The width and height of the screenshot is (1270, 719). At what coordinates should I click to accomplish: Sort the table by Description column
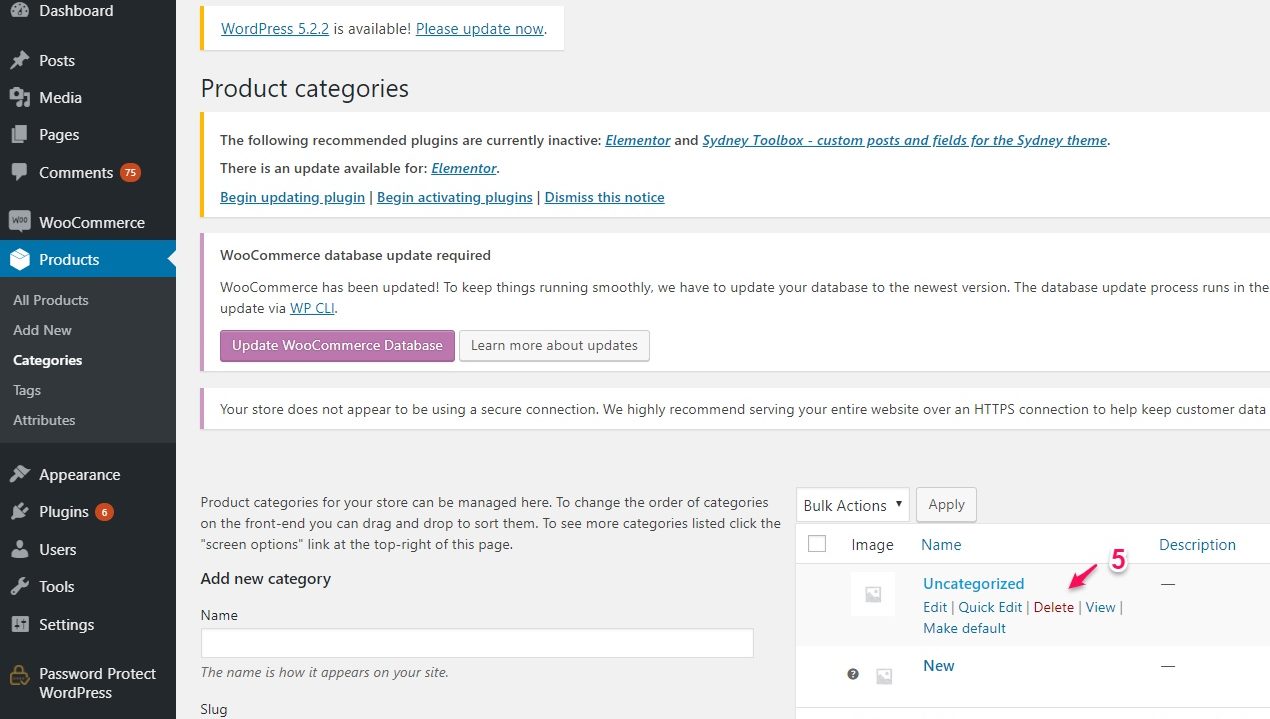(1197, 544)
